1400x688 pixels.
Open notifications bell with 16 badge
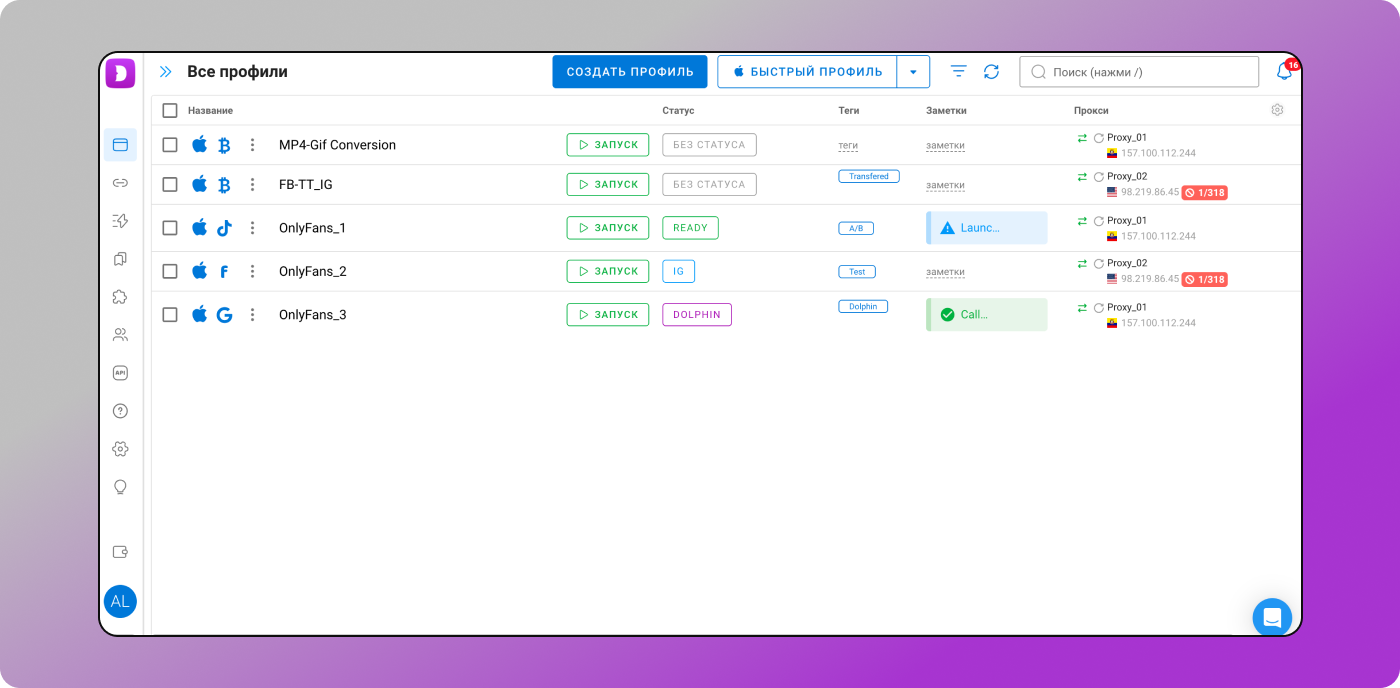click(1283, 72)
